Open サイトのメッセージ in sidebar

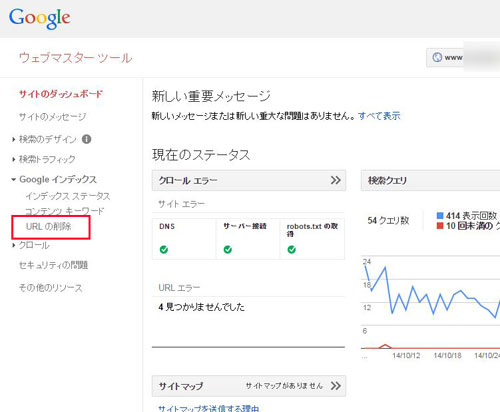[53, 117]
